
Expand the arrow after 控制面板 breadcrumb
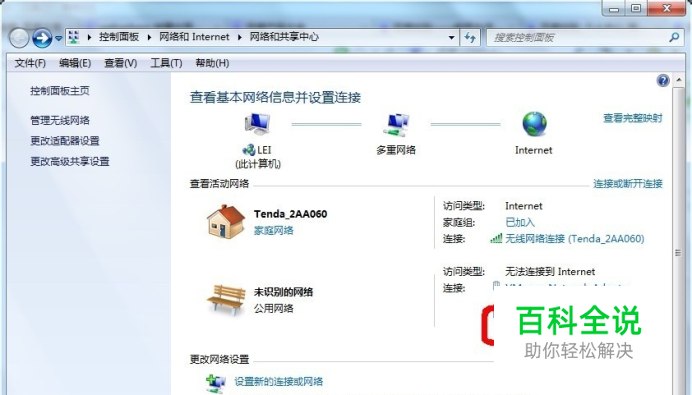coord(149,38)
